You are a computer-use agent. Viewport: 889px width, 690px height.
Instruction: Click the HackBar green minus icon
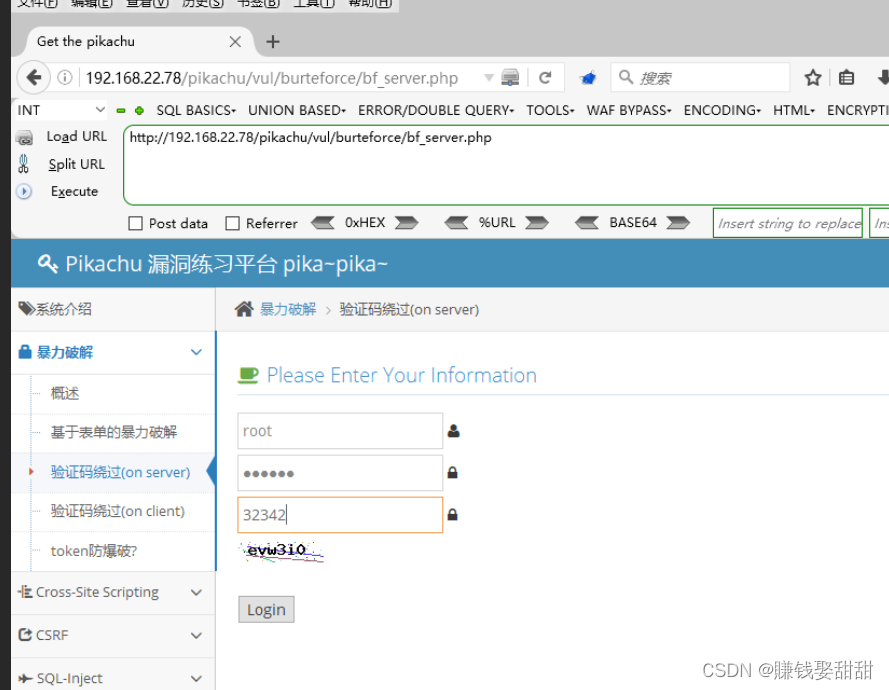(x=121, y=111)
